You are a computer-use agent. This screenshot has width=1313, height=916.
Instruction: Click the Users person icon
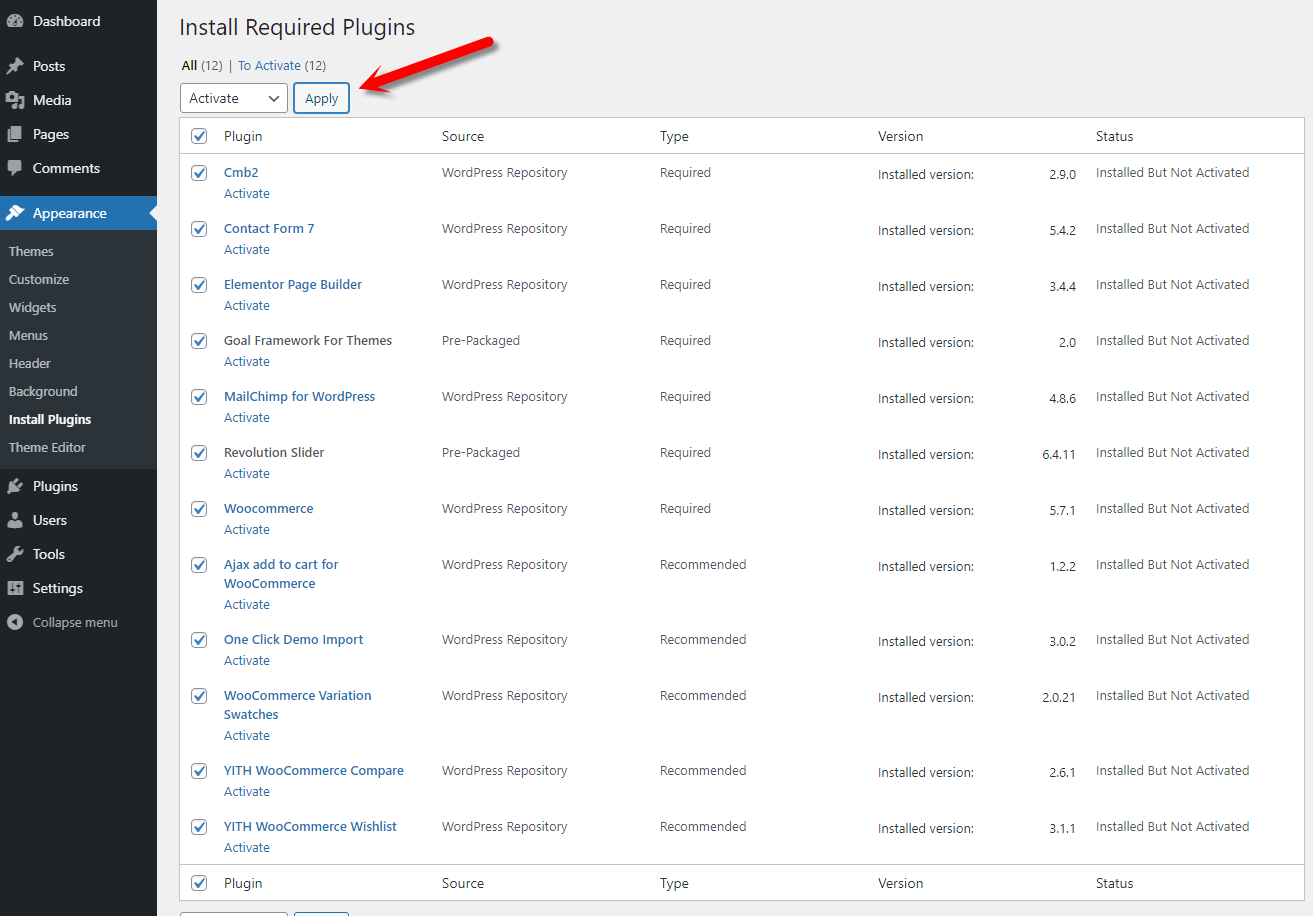[x=15, y=520]
